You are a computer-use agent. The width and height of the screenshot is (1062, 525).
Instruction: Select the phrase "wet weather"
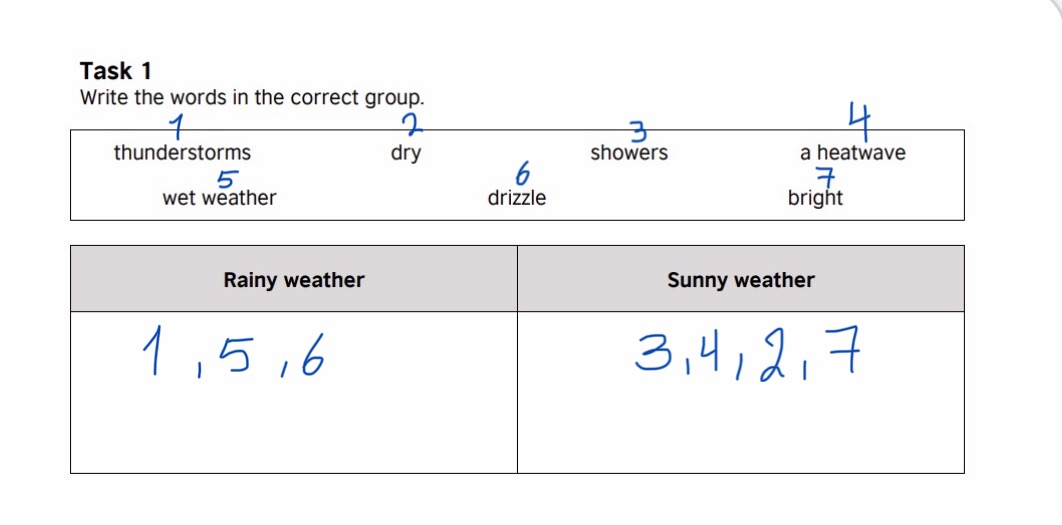[x=219, y=198]
